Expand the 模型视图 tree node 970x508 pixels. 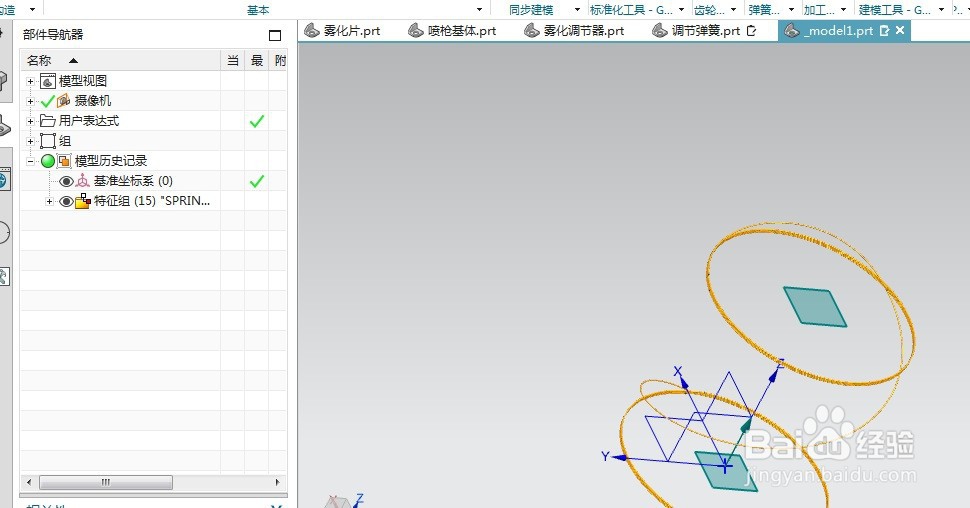click(x=30, y=81)
